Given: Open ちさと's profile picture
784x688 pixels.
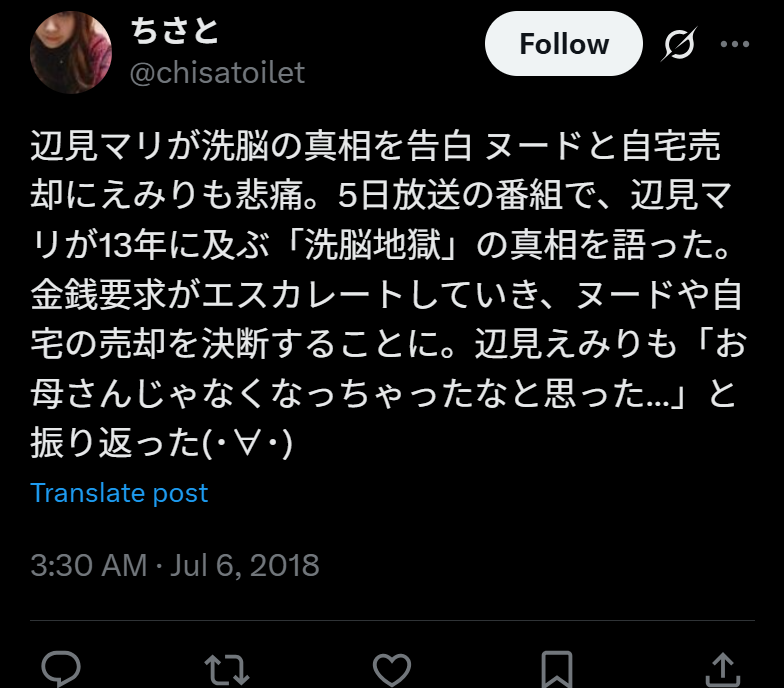Looking at the screenshot, I should (71, 52).
